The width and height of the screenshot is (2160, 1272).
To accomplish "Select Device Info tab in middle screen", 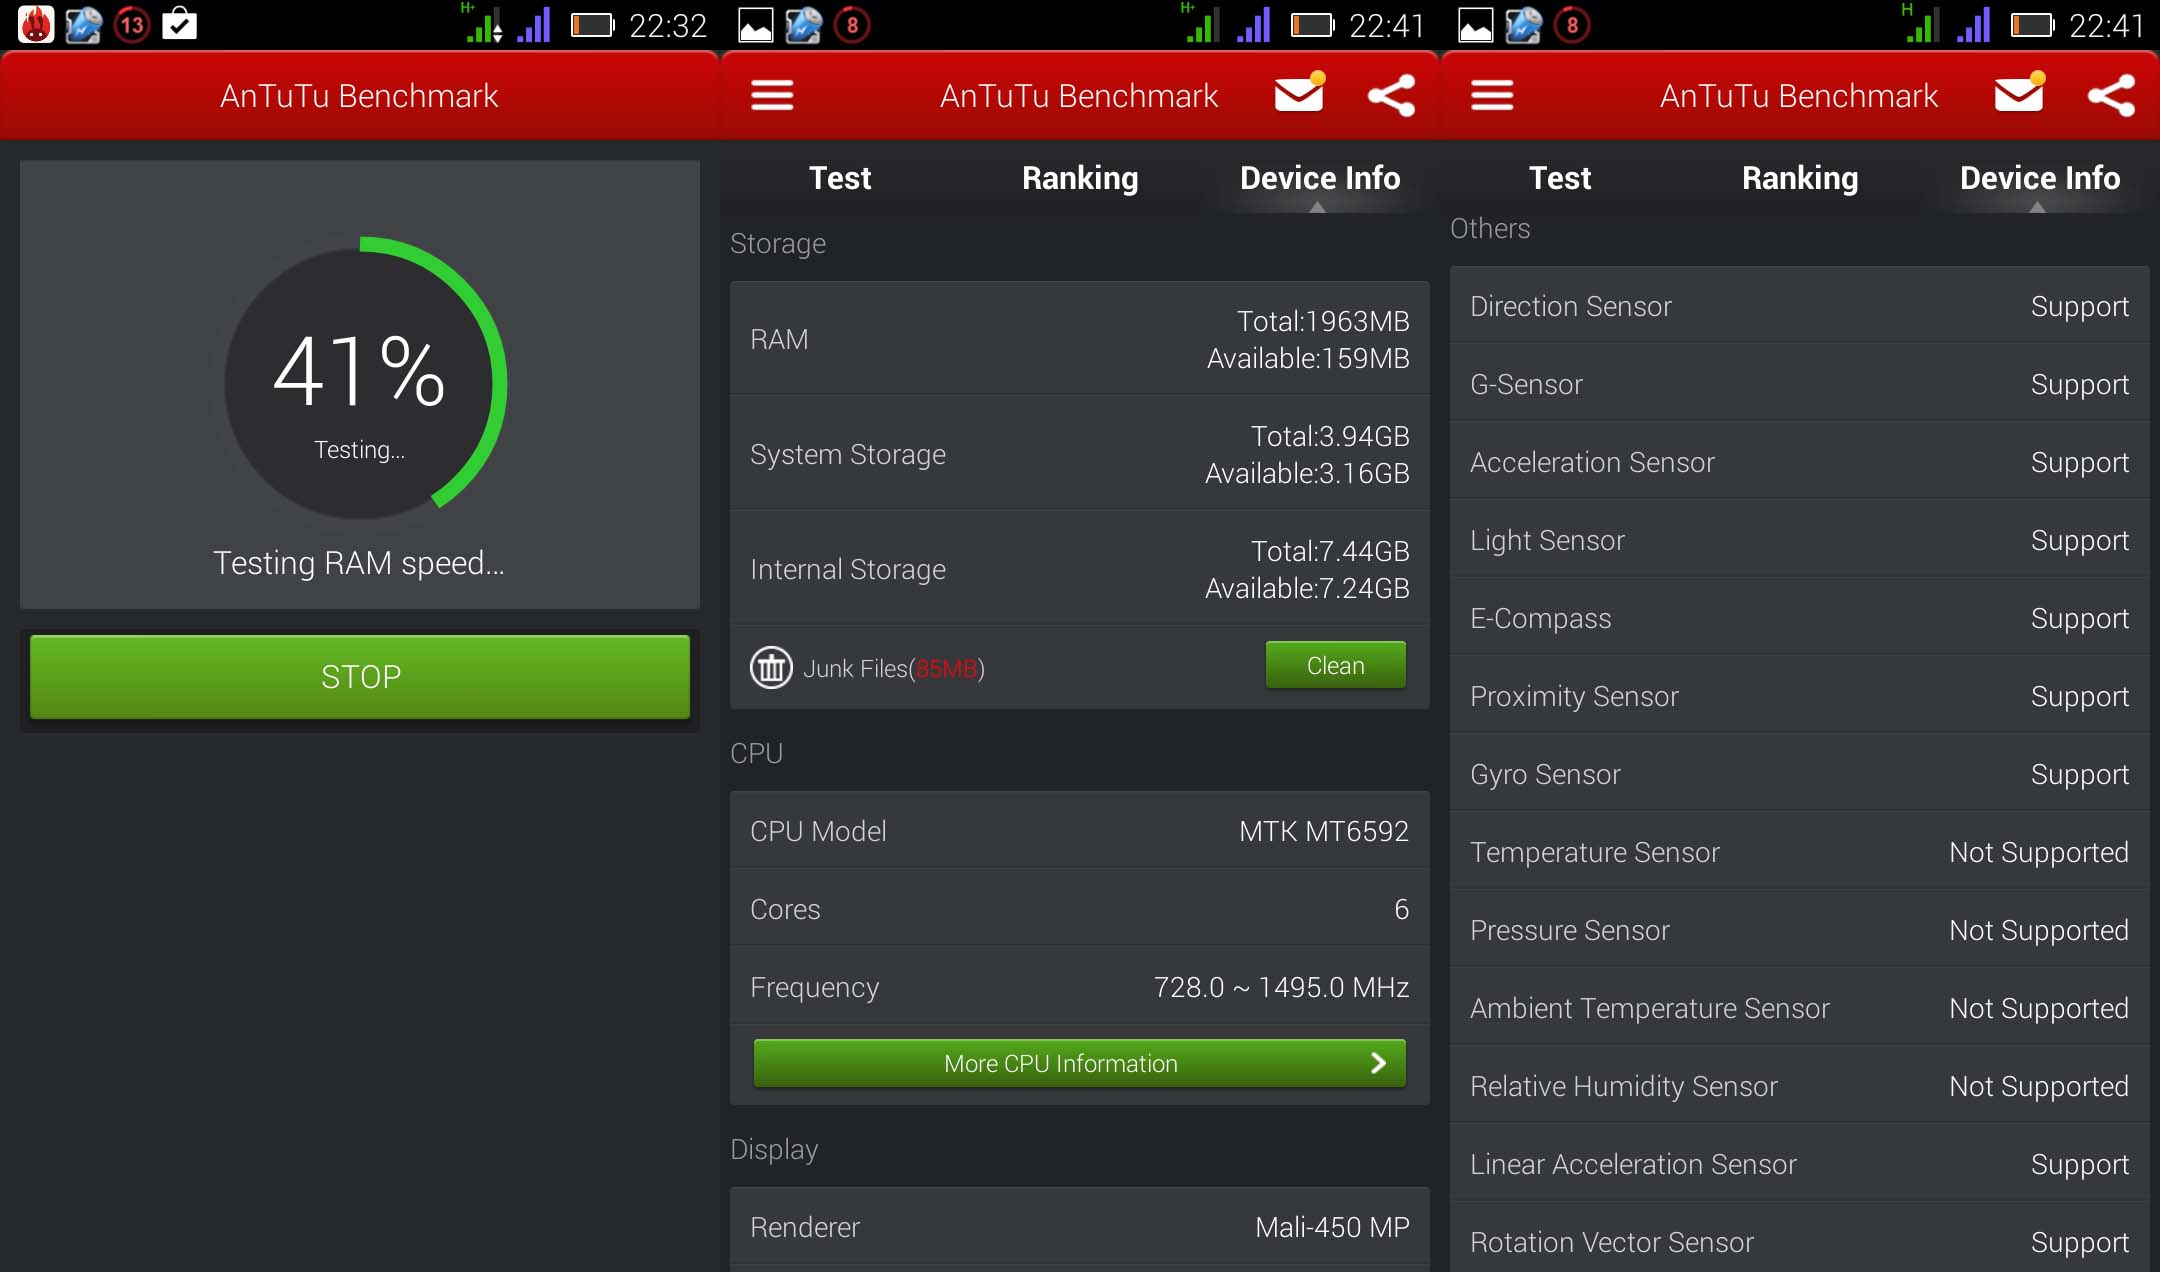I will (x=1320, y=178).
